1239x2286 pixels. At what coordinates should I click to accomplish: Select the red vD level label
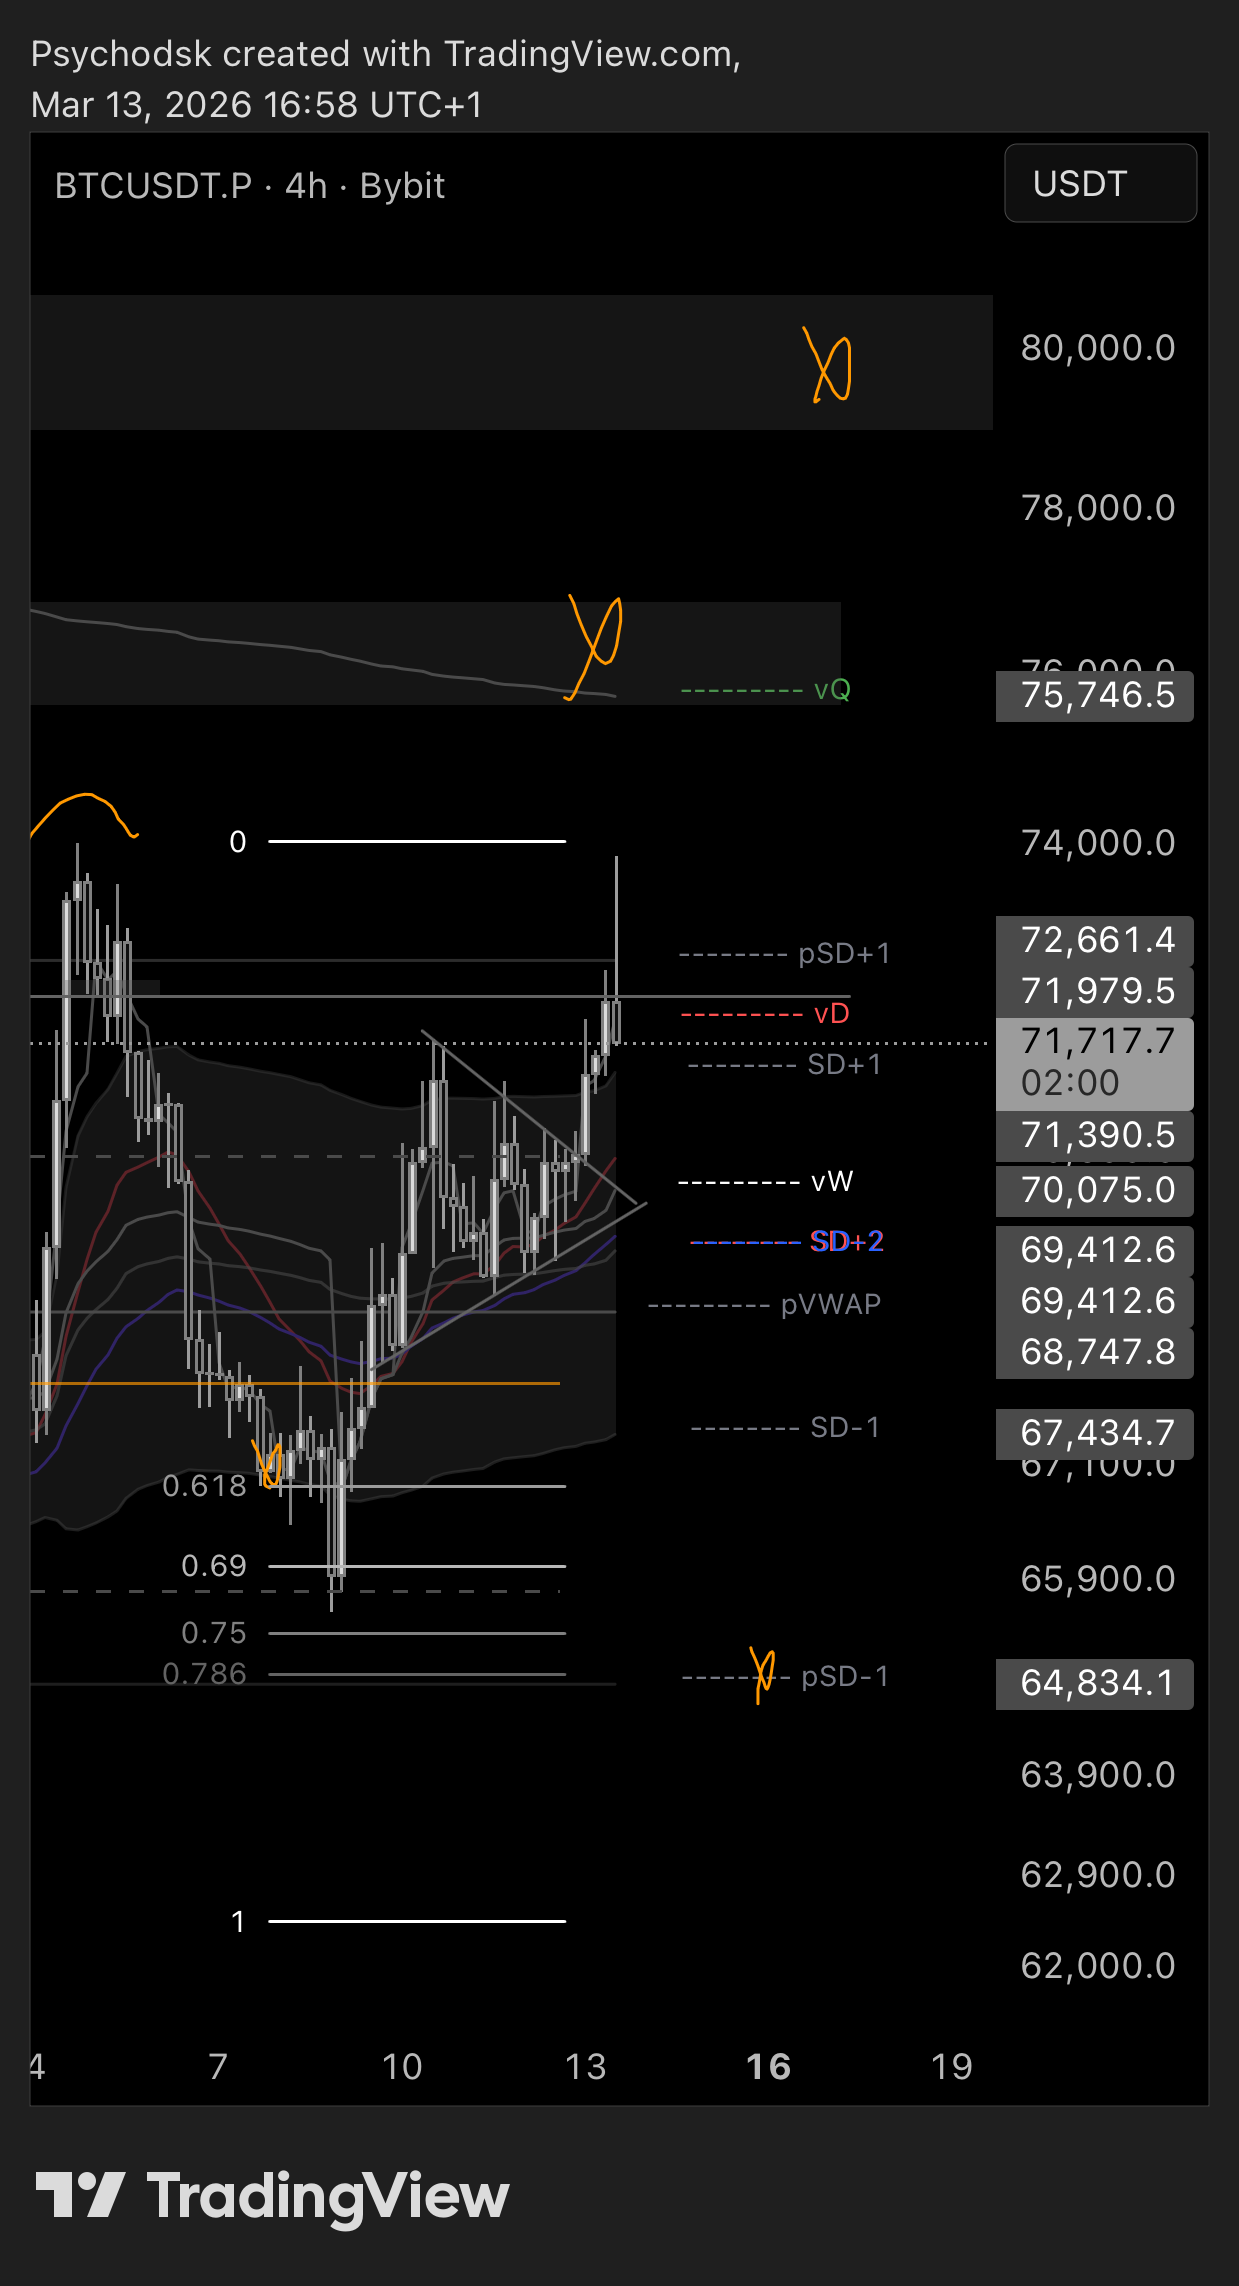pyautogui.click(x=831, y=1014)
